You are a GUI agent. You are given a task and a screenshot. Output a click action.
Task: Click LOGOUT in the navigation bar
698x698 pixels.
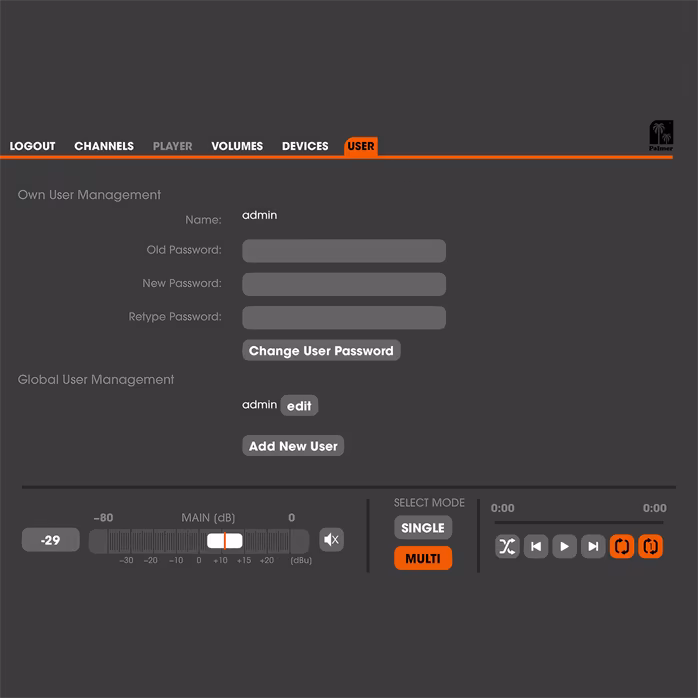(x=33, y=146)
